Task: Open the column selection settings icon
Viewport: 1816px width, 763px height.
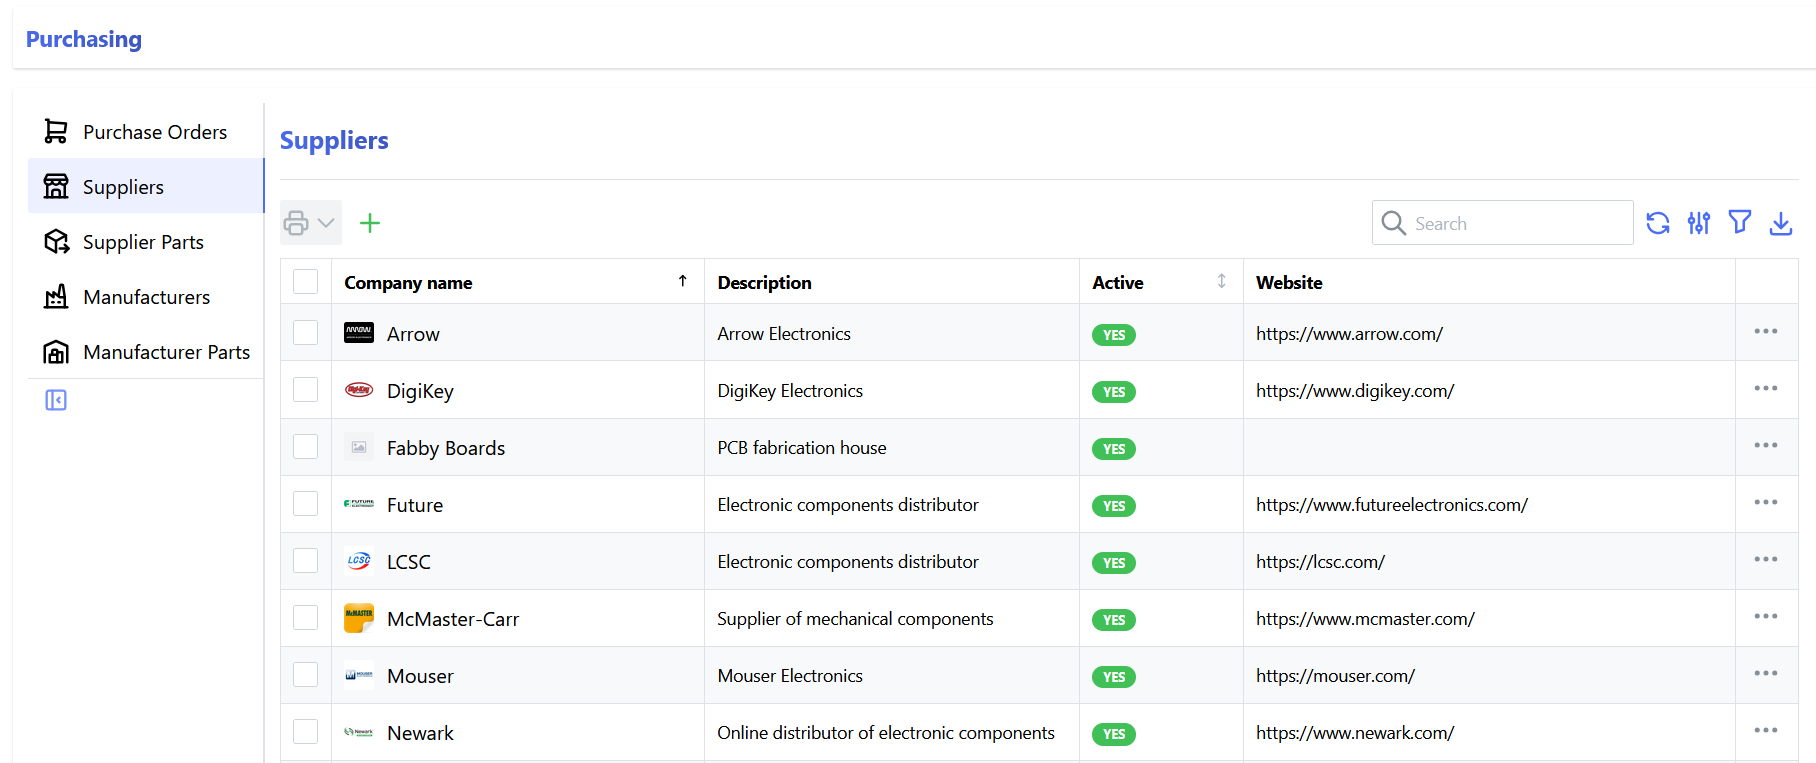Action: click(x=1698, y=223)
